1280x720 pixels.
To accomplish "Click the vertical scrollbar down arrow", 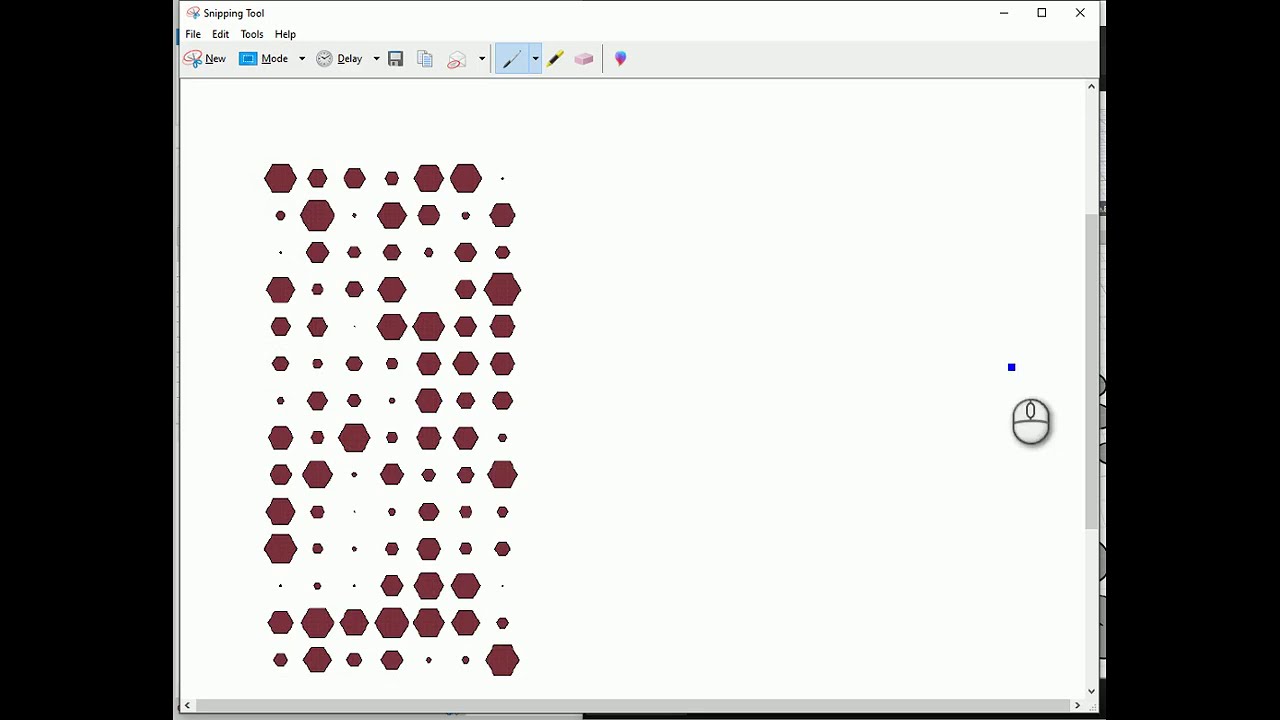I will coord(1091,690).
